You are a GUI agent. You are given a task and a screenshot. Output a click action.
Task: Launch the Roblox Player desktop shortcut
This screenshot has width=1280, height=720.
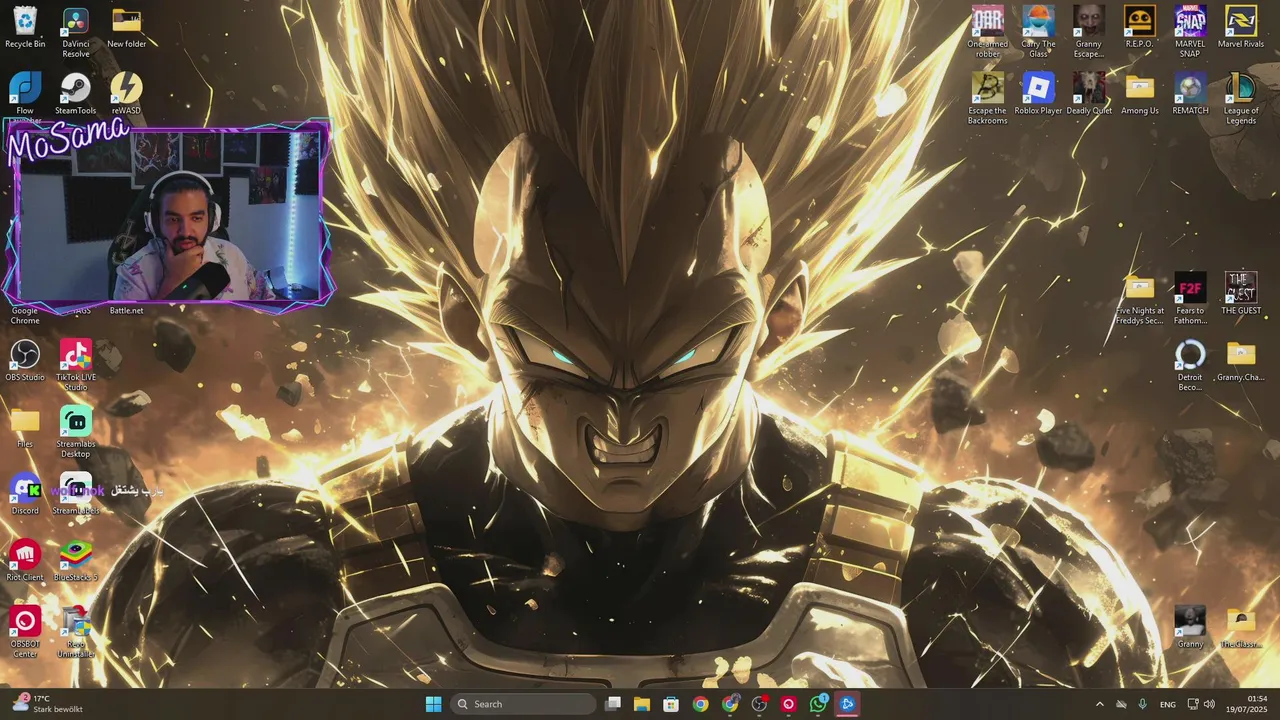(x=1038, y=94)
